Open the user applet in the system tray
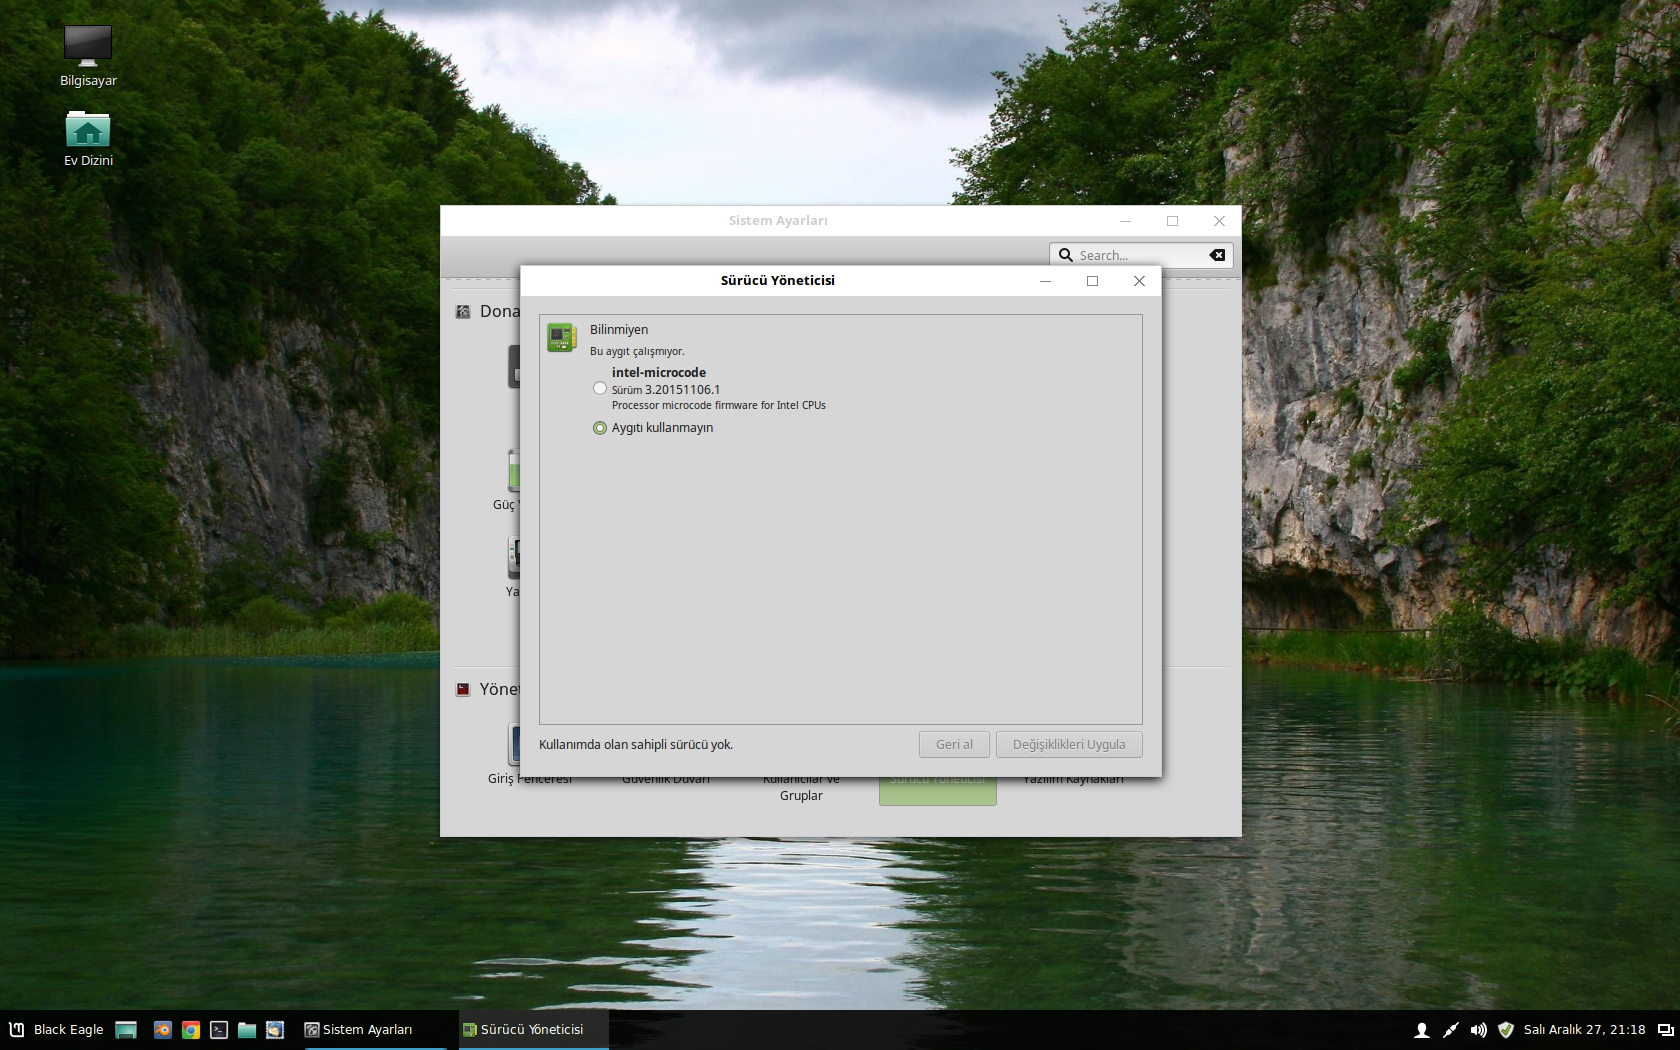This screenshot has width=1680, height=1050. tap(1422, 1030)
